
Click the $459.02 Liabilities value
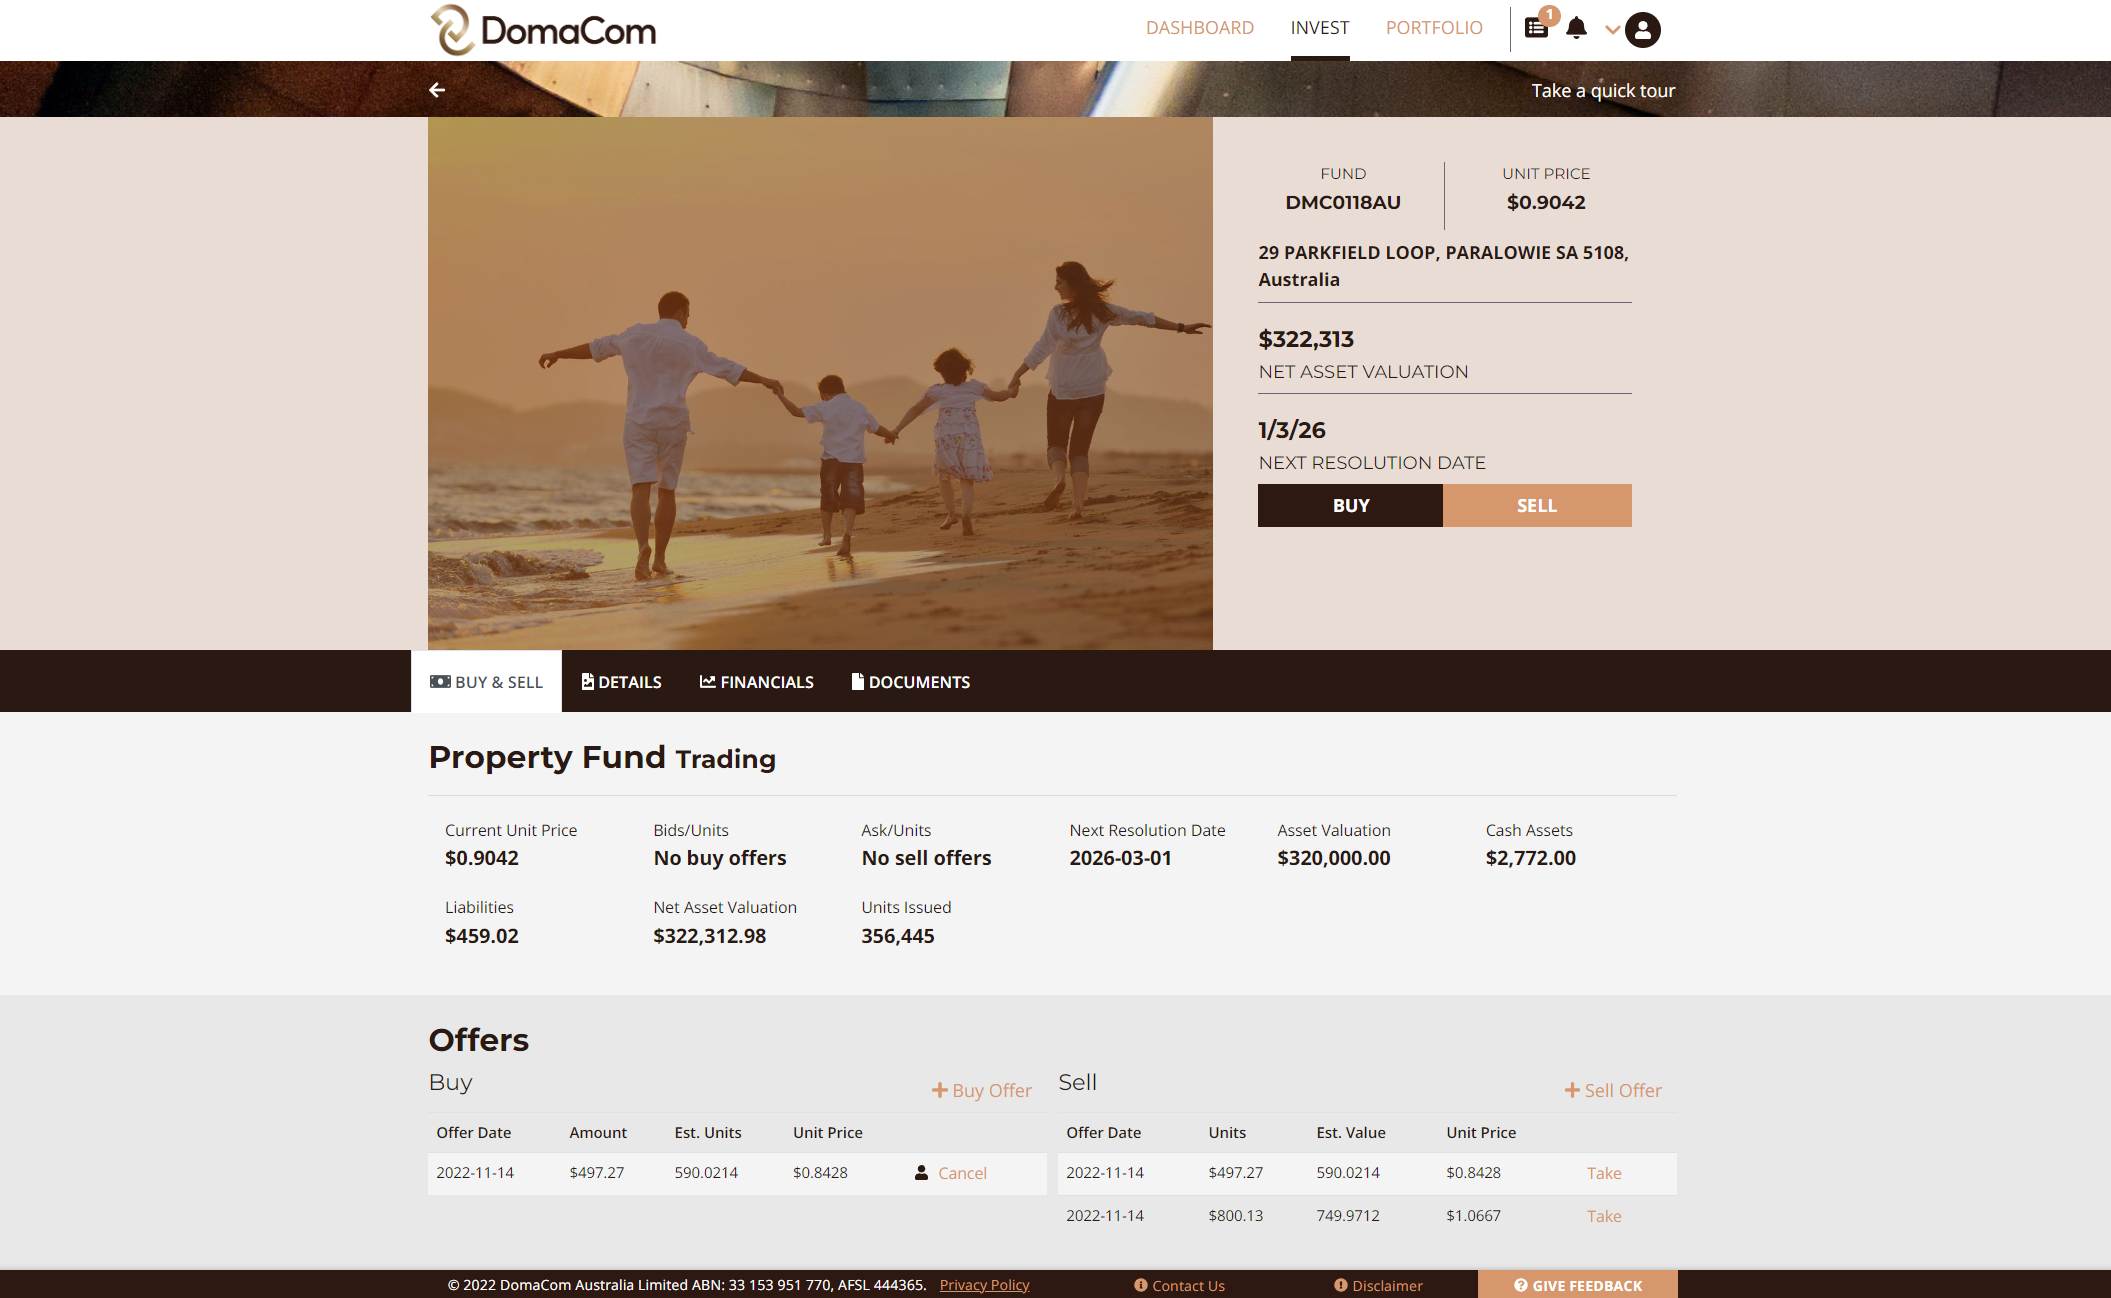click(x=482, y=936)
